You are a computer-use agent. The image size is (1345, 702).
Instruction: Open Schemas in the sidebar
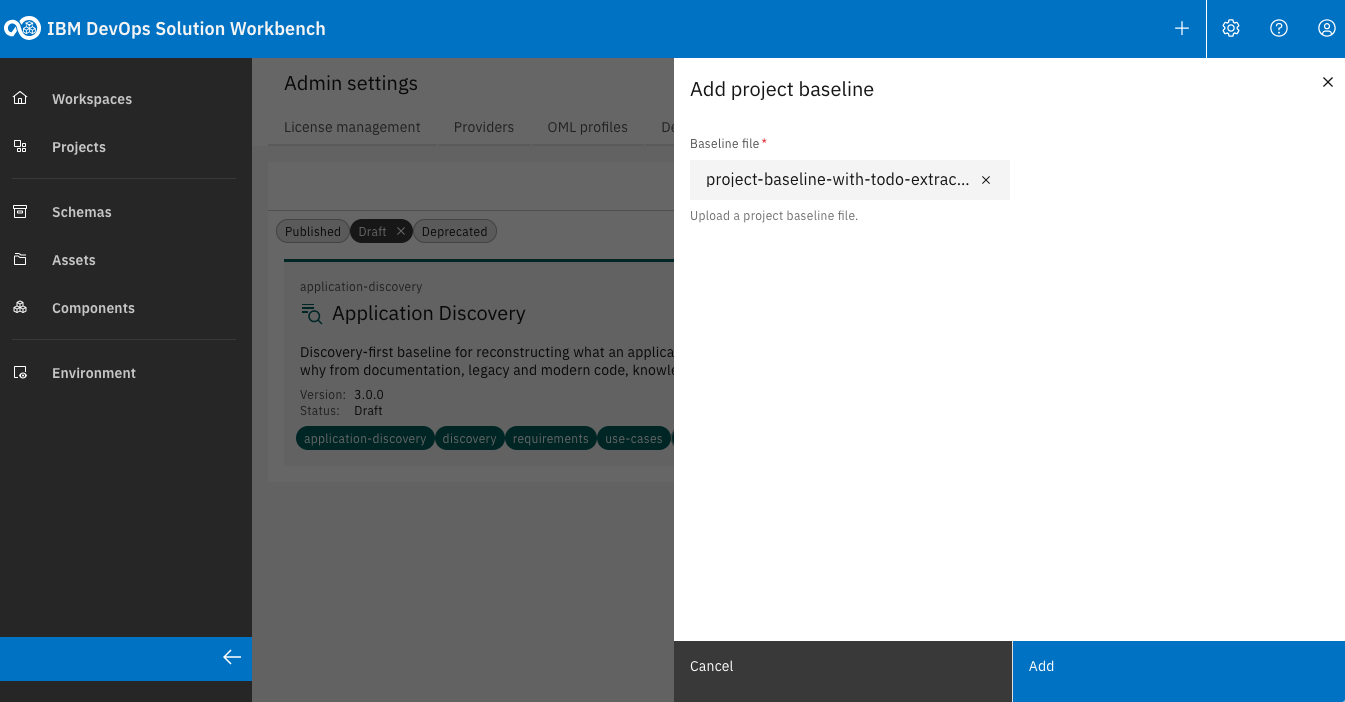point(82,212)
